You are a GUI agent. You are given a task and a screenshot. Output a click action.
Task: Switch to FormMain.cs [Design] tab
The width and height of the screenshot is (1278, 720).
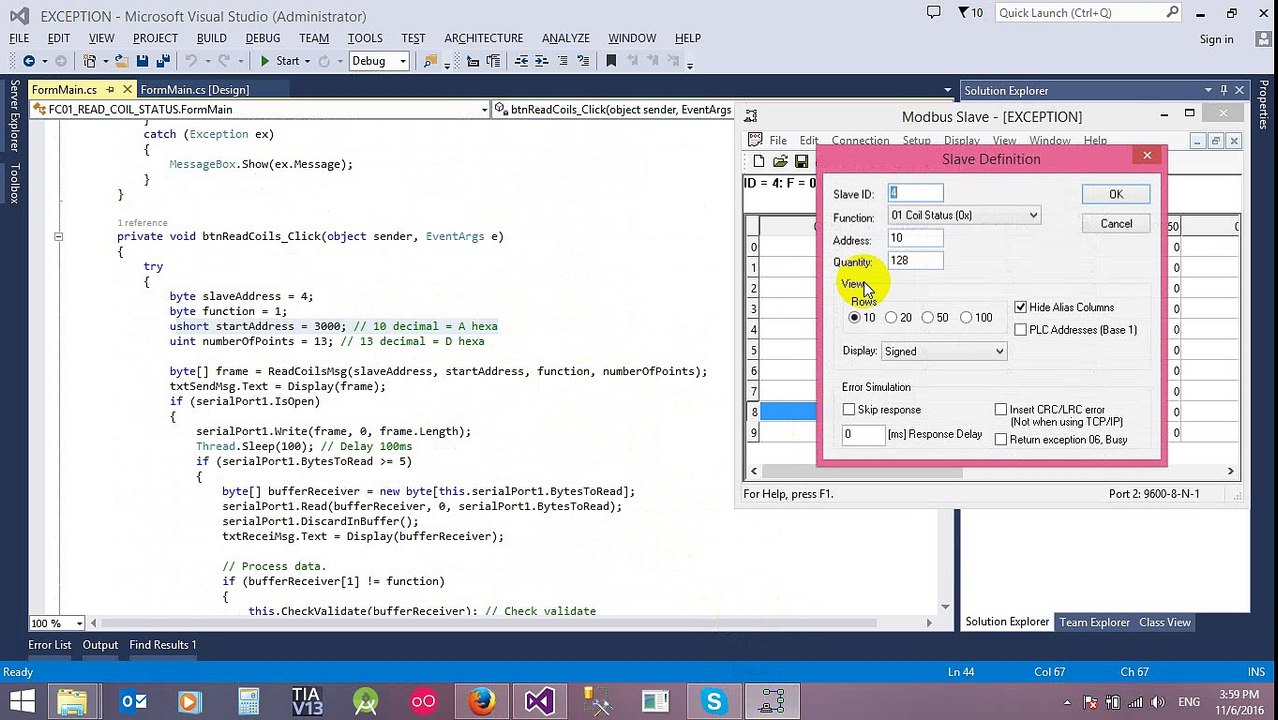[195, 90]
